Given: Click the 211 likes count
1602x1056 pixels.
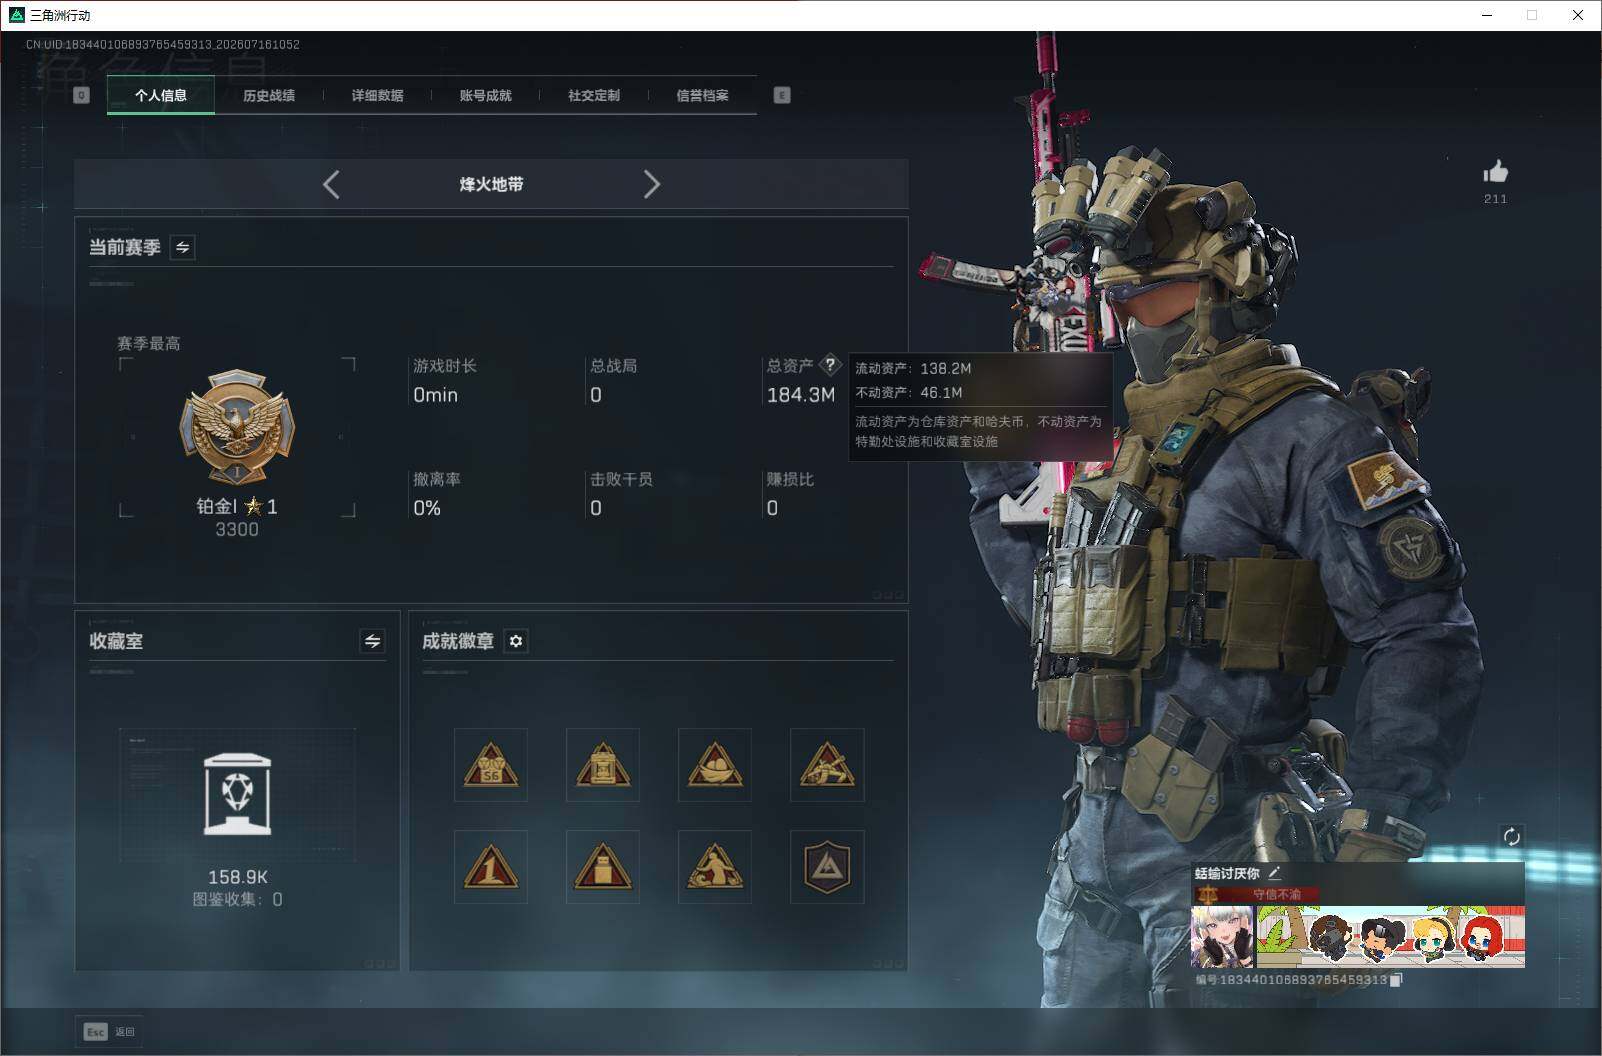Looking at the screenshot, I should (1496, 199).
